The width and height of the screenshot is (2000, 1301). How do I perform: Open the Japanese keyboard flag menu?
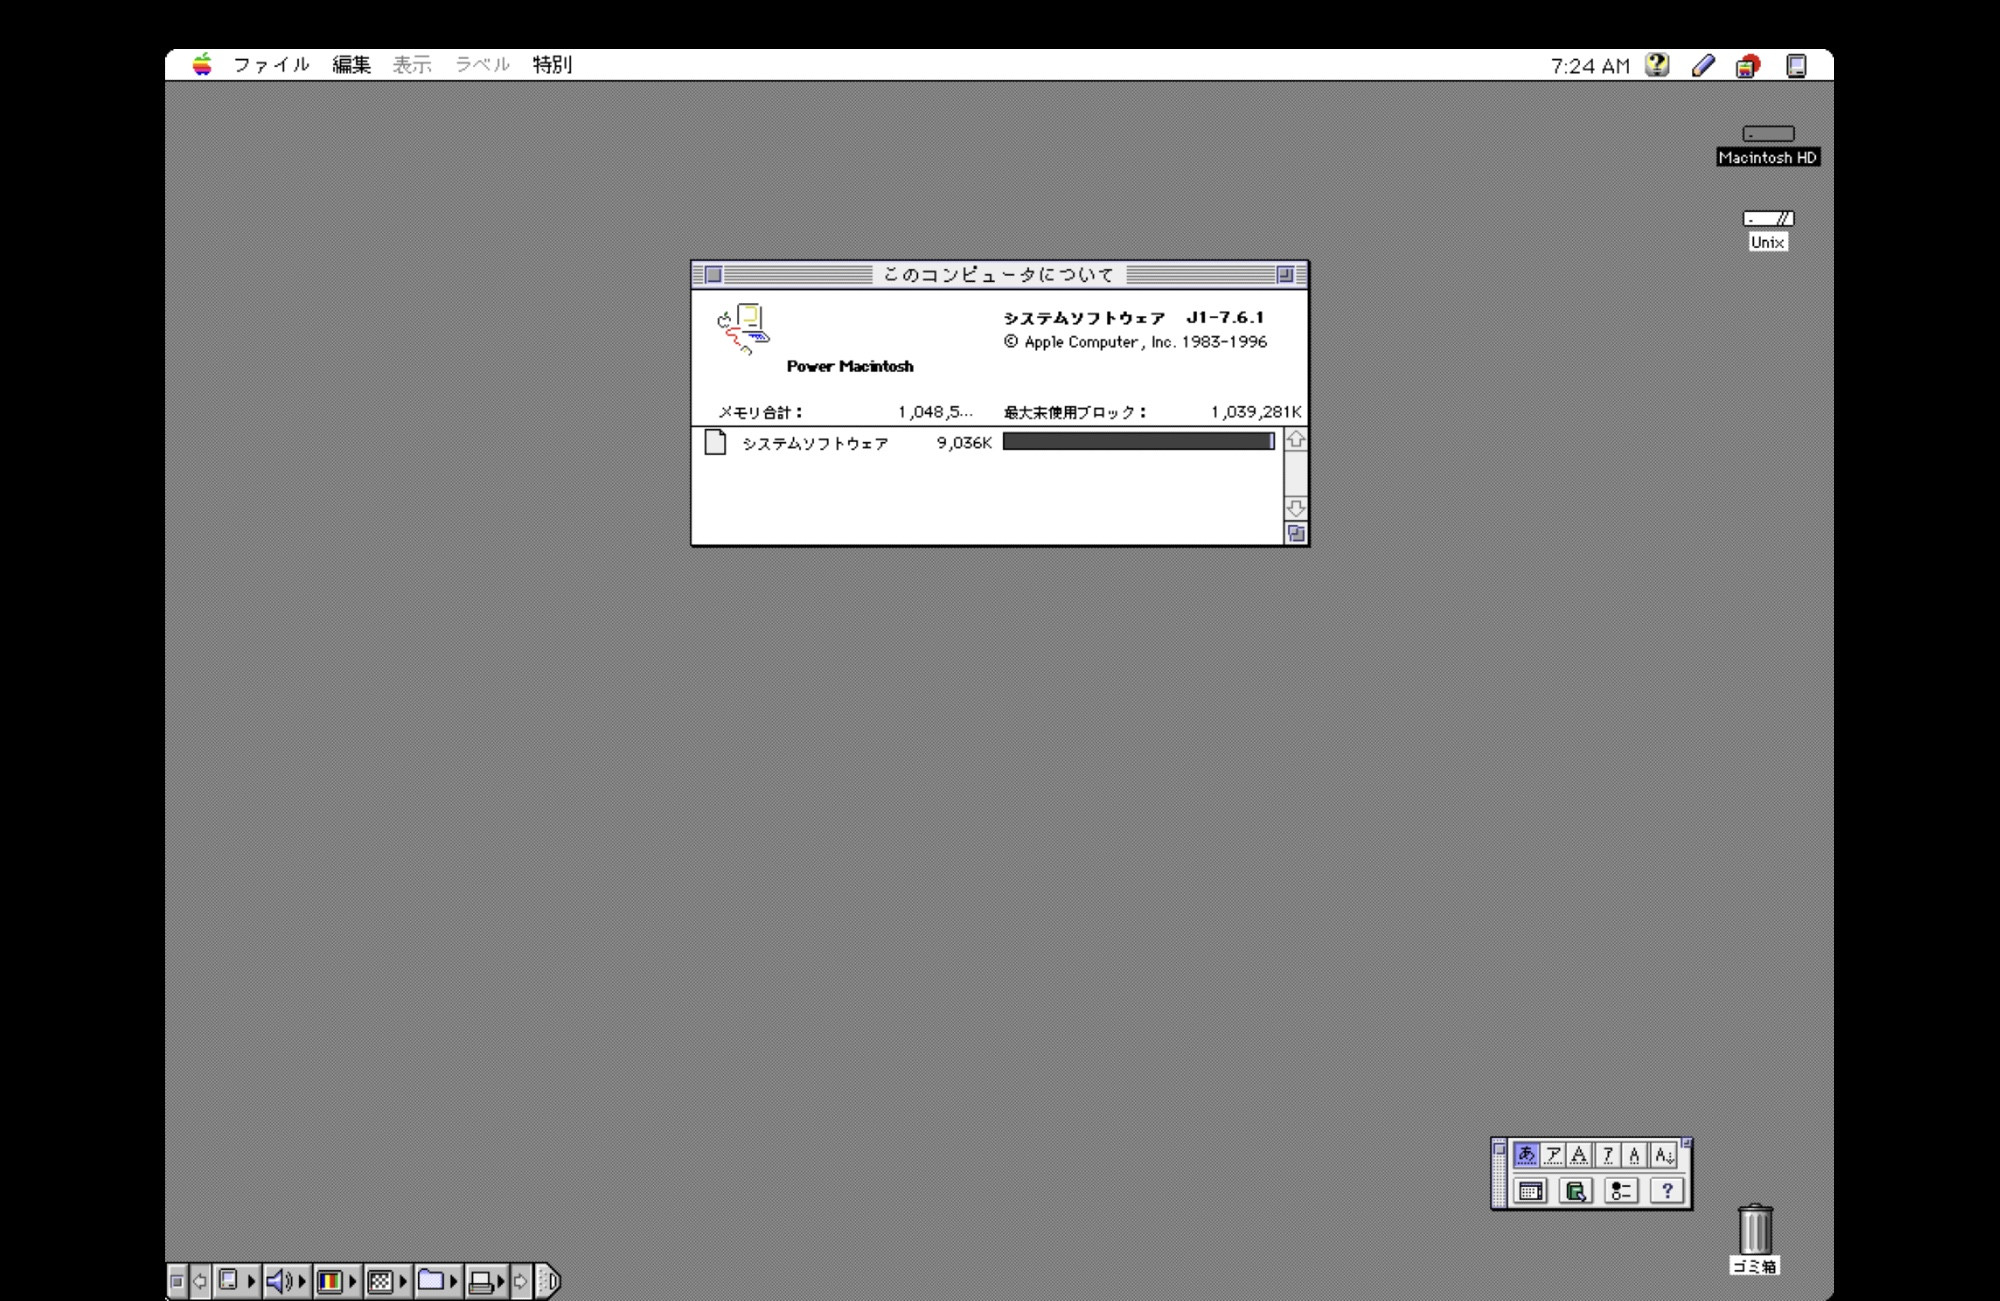[1748, 66]
